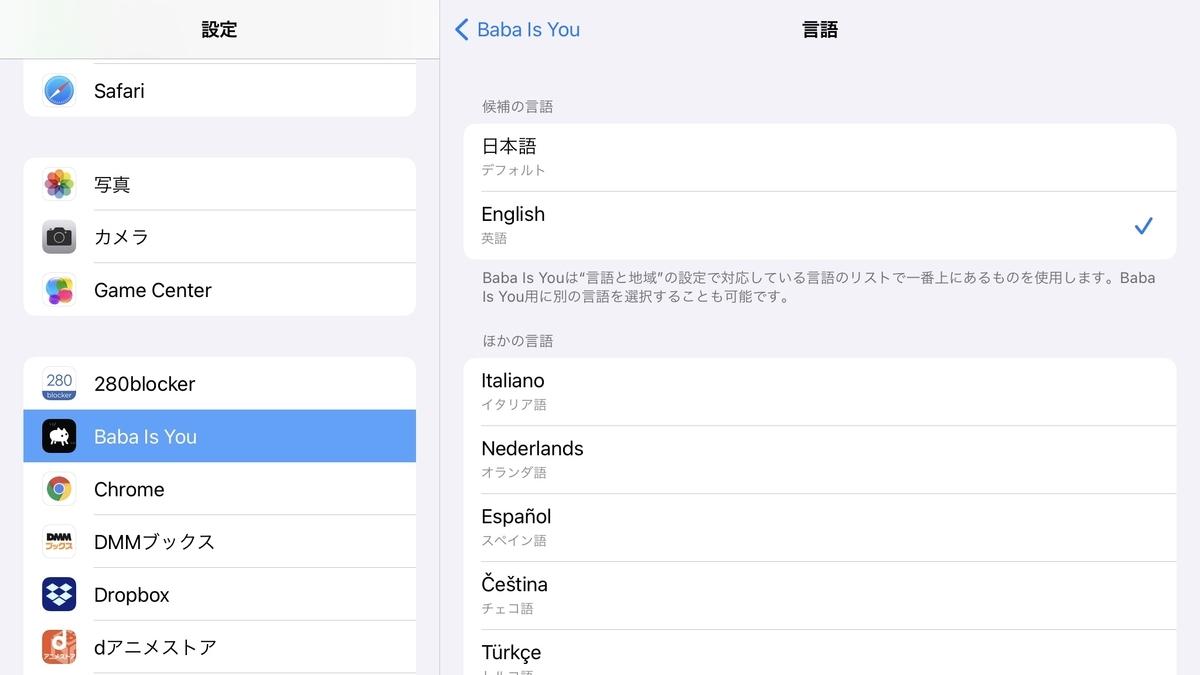Tap the 設定 title in sidebar
The image size is (1200, 675).
pyautogui.click(x=219, y=30)
